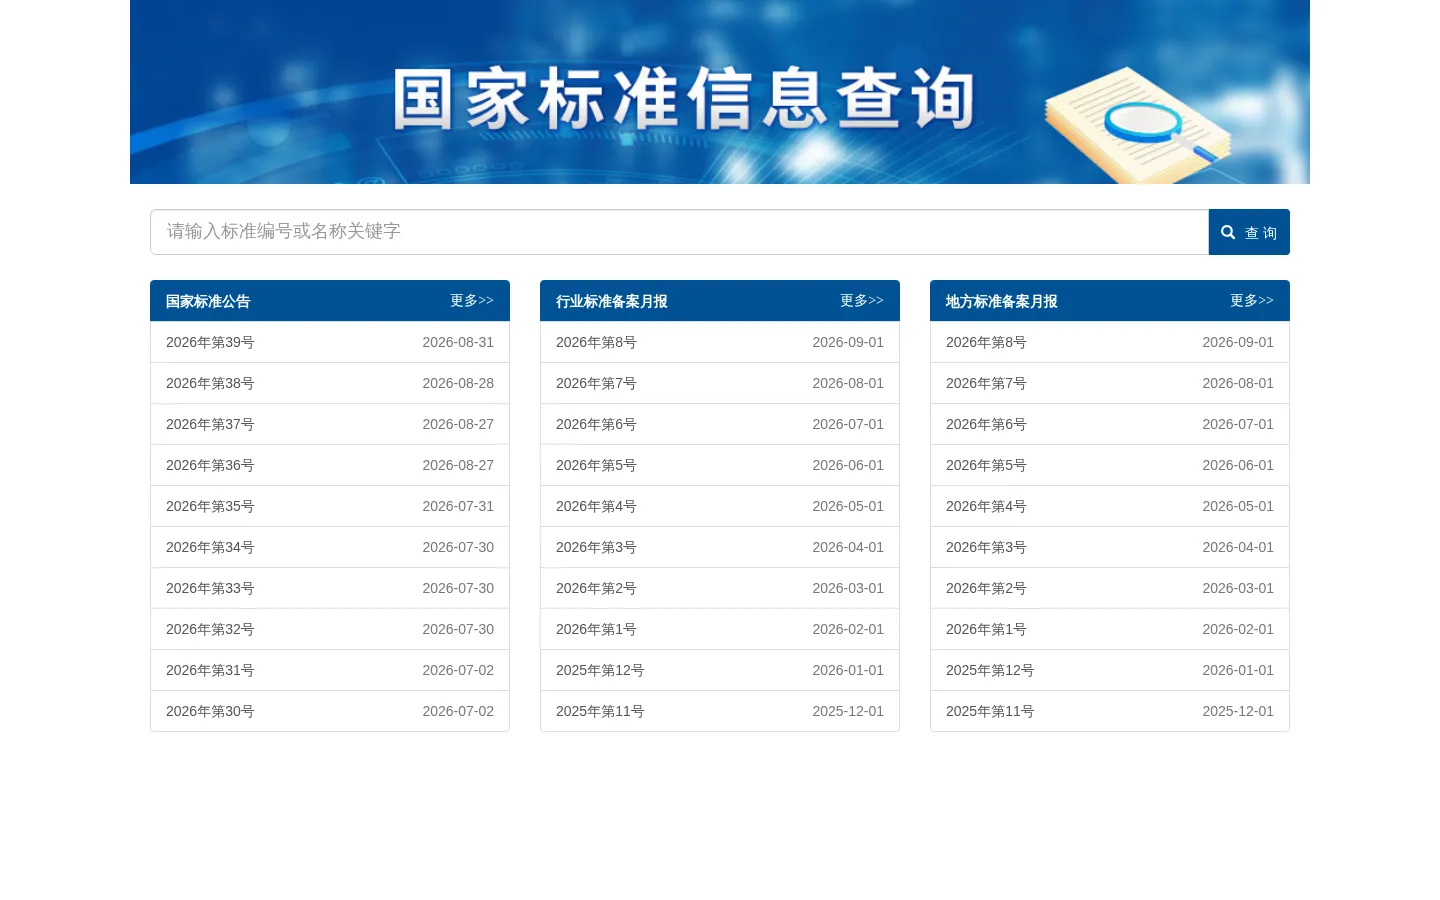
Task: Open national announcement 2026年第32号
Action: point(210,629)
